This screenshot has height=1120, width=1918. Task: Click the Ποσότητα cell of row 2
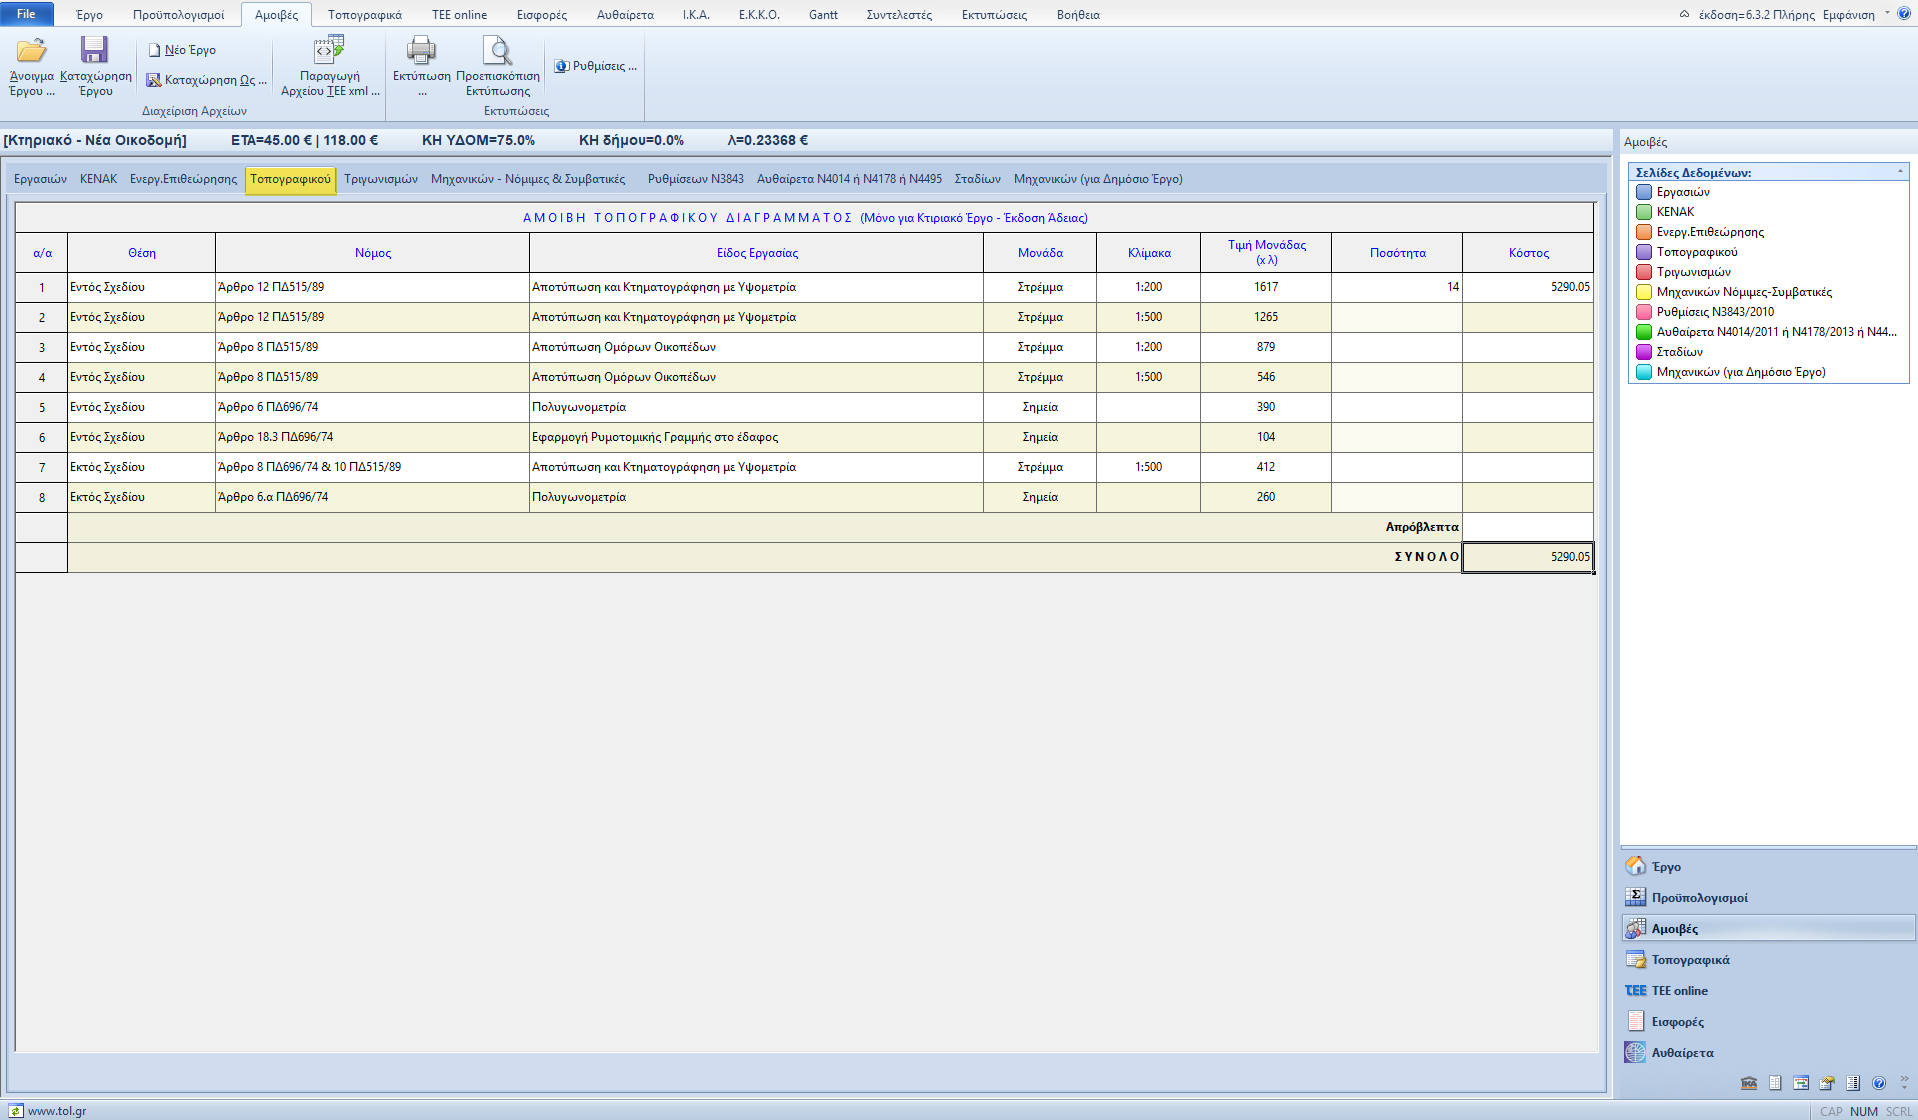[1396, 317]
